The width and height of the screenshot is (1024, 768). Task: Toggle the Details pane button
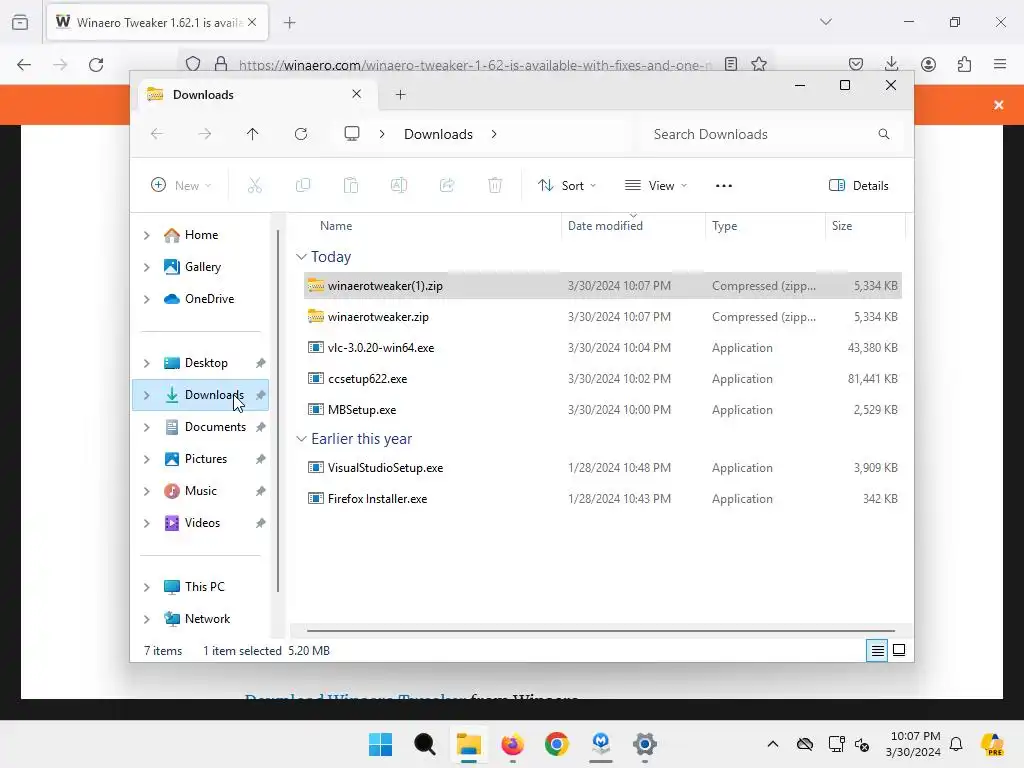click(858, 185)
